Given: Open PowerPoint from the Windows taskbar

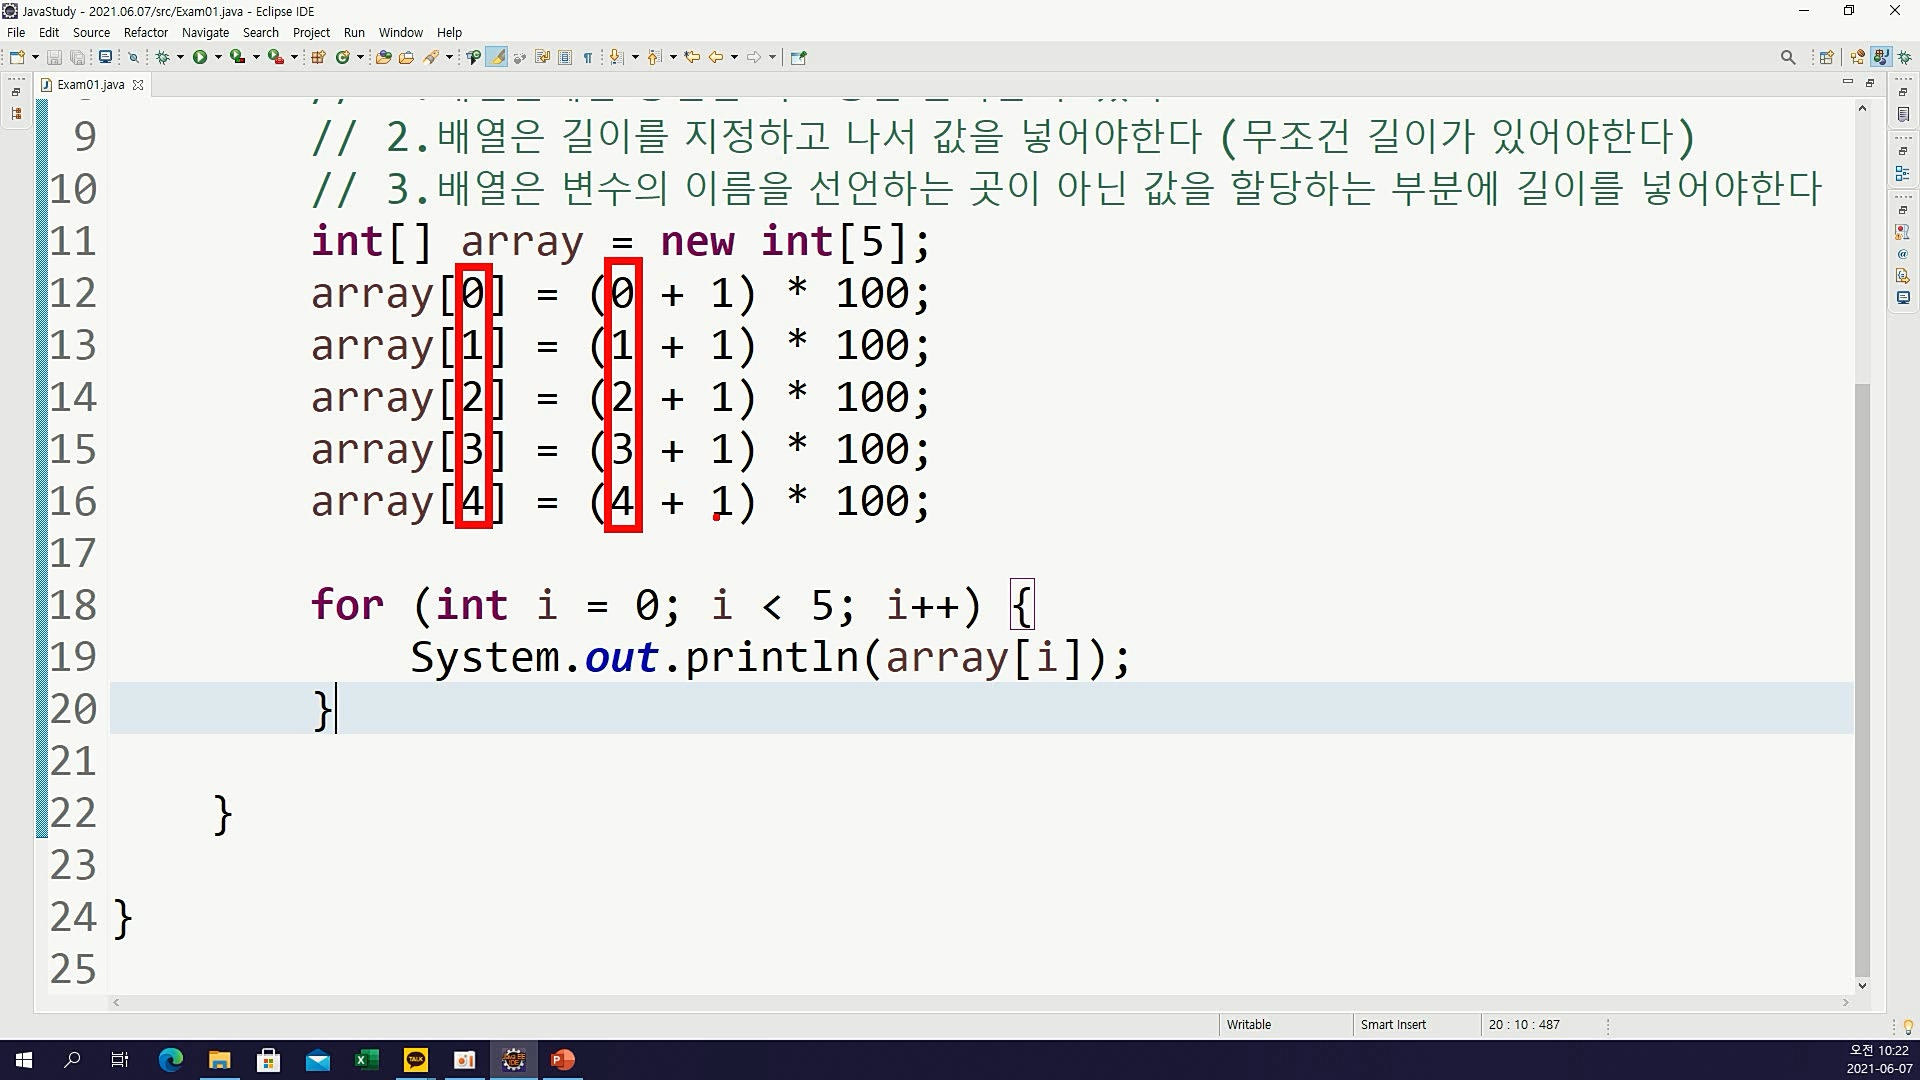Looking at the screenshot, I should click(x=562, y=1060).
